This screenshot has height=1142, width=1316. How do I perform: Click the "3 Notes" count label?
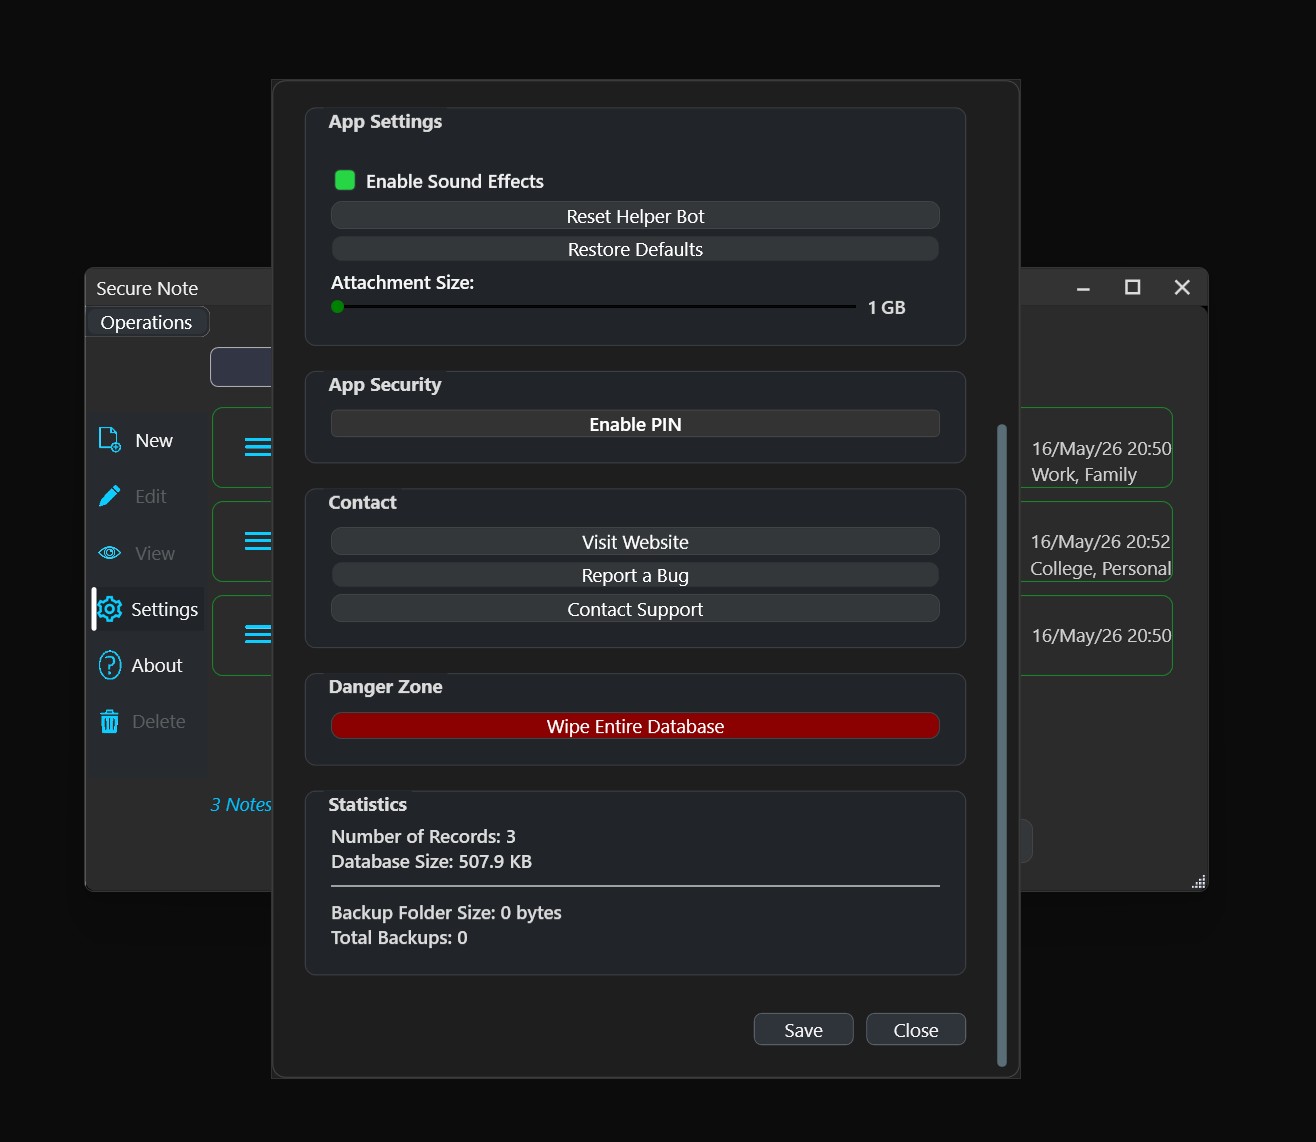[241, 805]
